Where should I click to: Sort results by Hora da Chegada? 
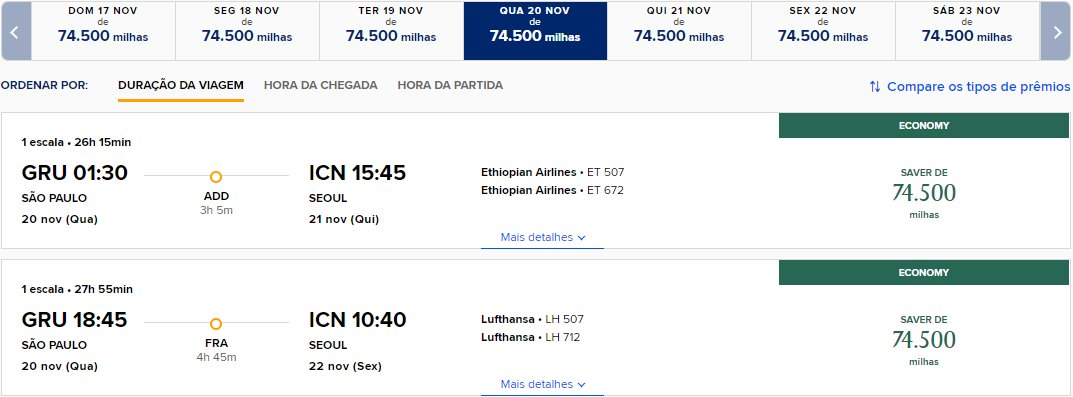point(320,86)
